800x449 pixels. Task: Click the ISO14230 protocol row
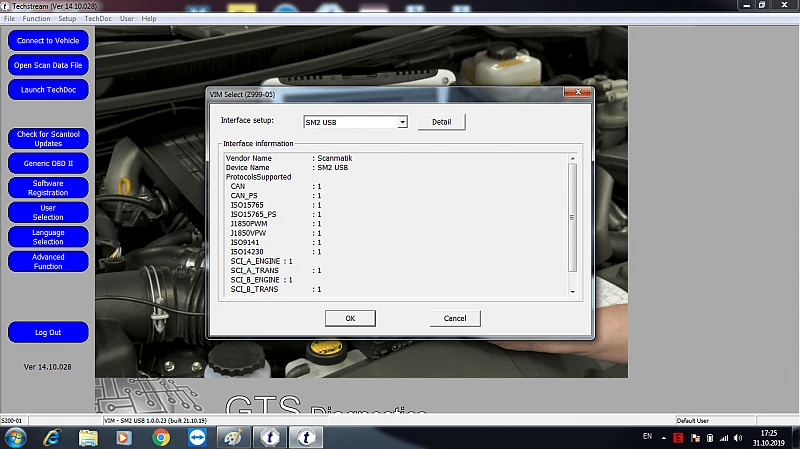(x=276, y=252)
